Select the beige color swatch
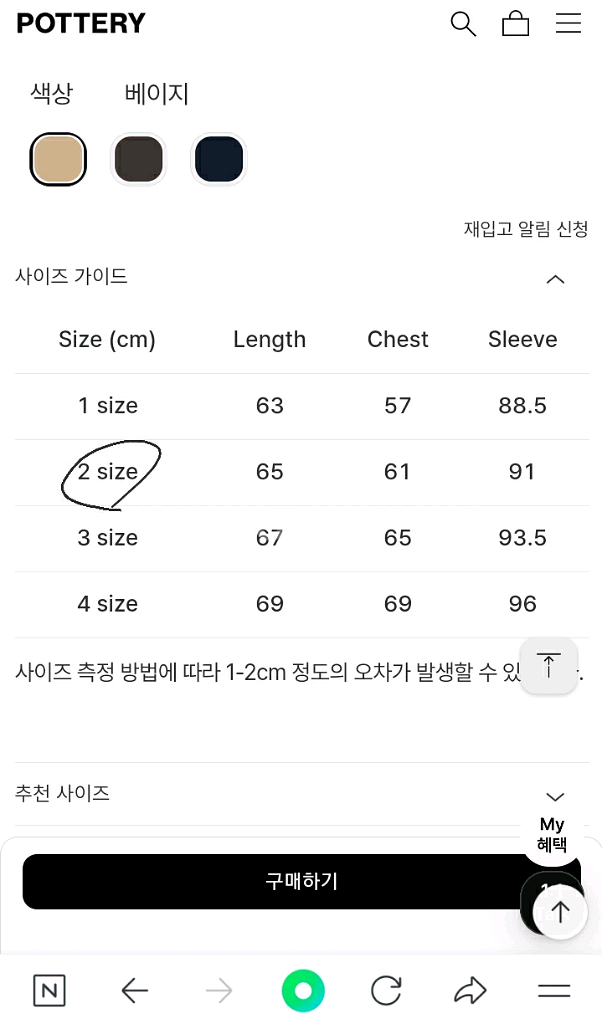 coord(58,159)
